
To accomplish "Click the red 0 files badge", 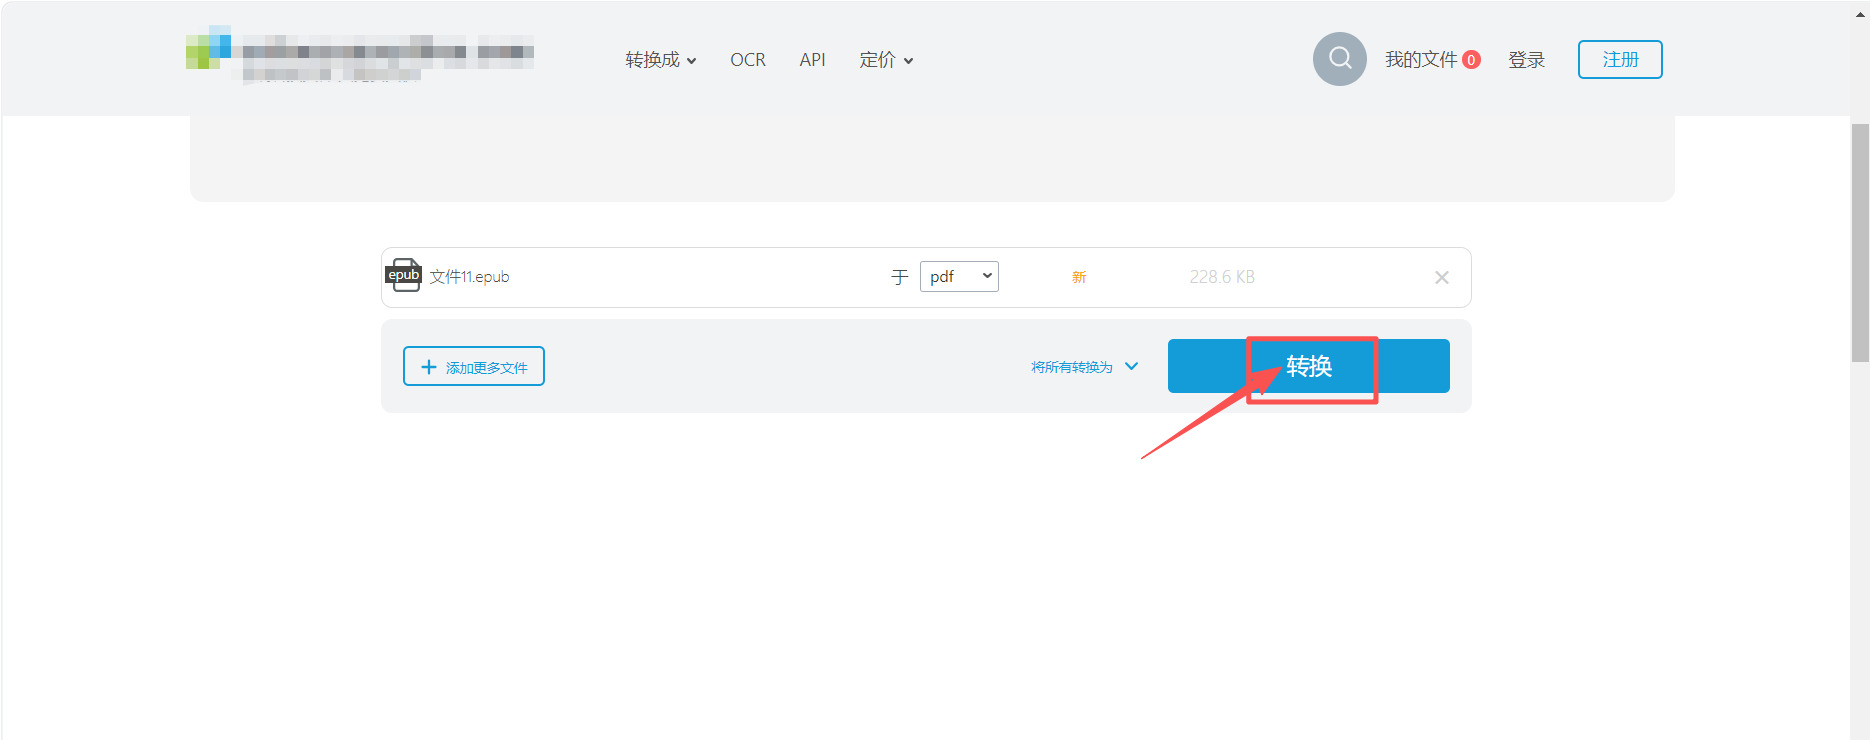I will [x=1471, y=60].
